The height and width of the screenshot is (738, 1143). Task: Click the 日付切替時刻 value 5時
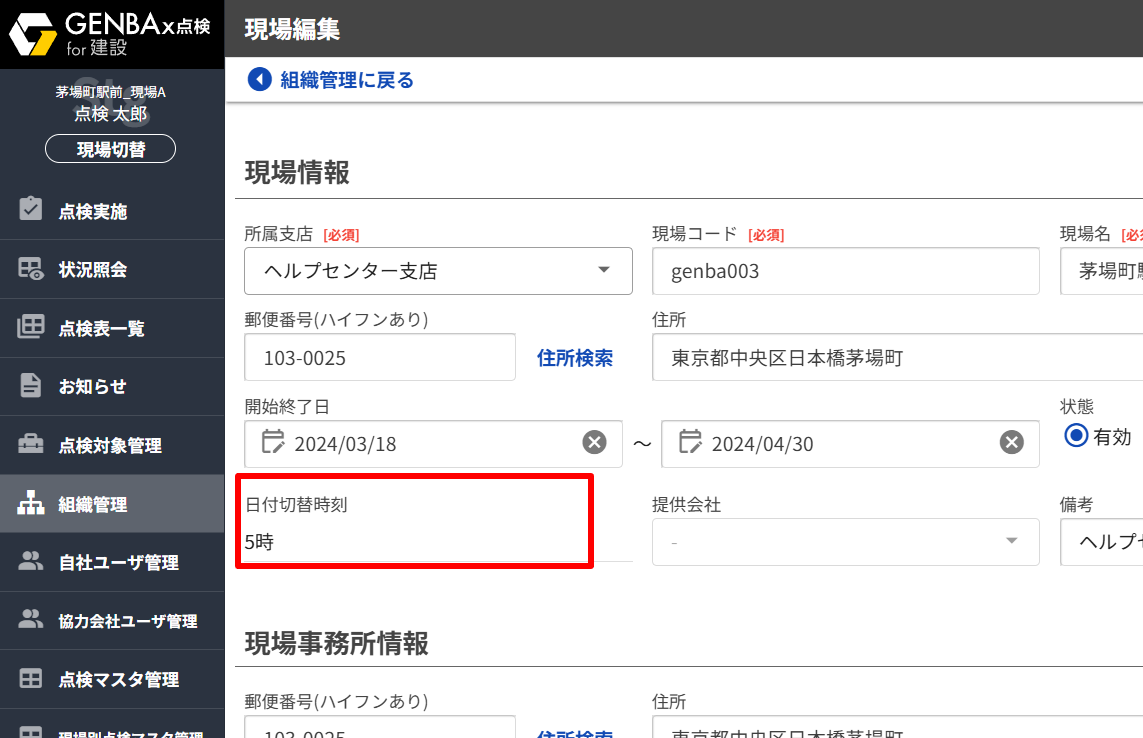pos(260,542)
